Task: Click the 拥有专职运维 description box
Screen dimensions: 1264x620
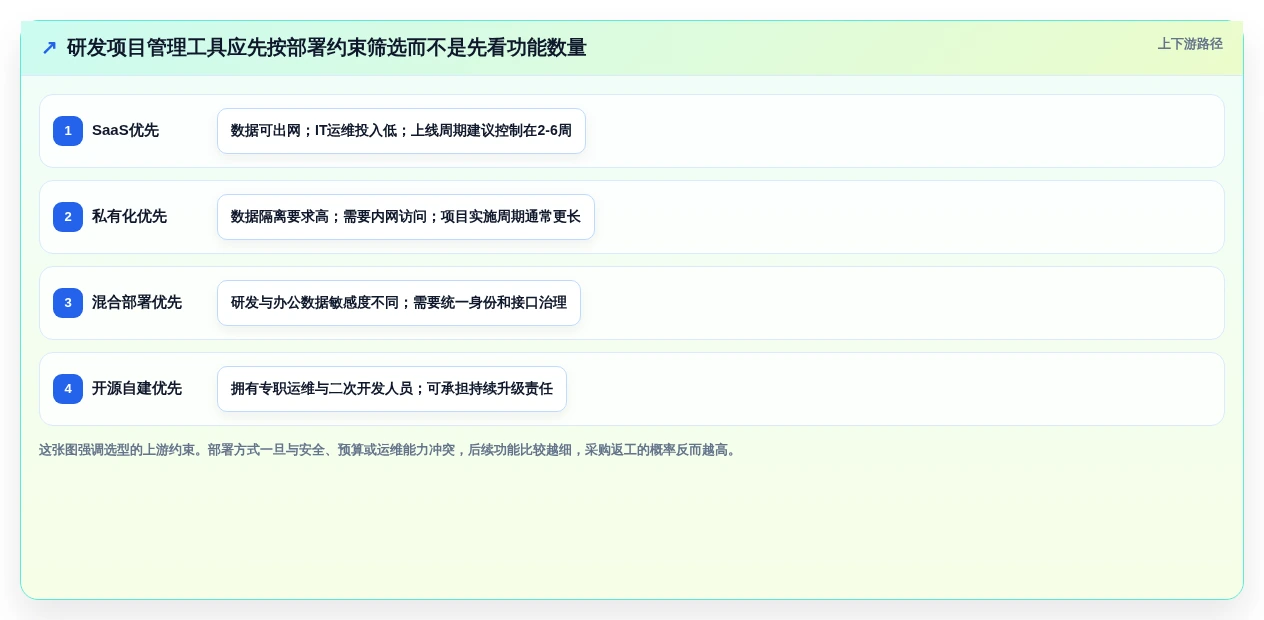Action: [392, 389]
